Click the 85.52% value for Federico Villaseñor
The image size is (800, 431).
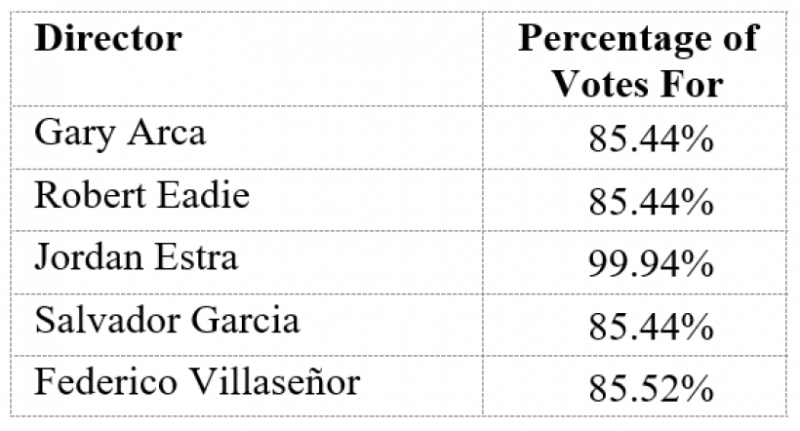click(x=637, y=385)
